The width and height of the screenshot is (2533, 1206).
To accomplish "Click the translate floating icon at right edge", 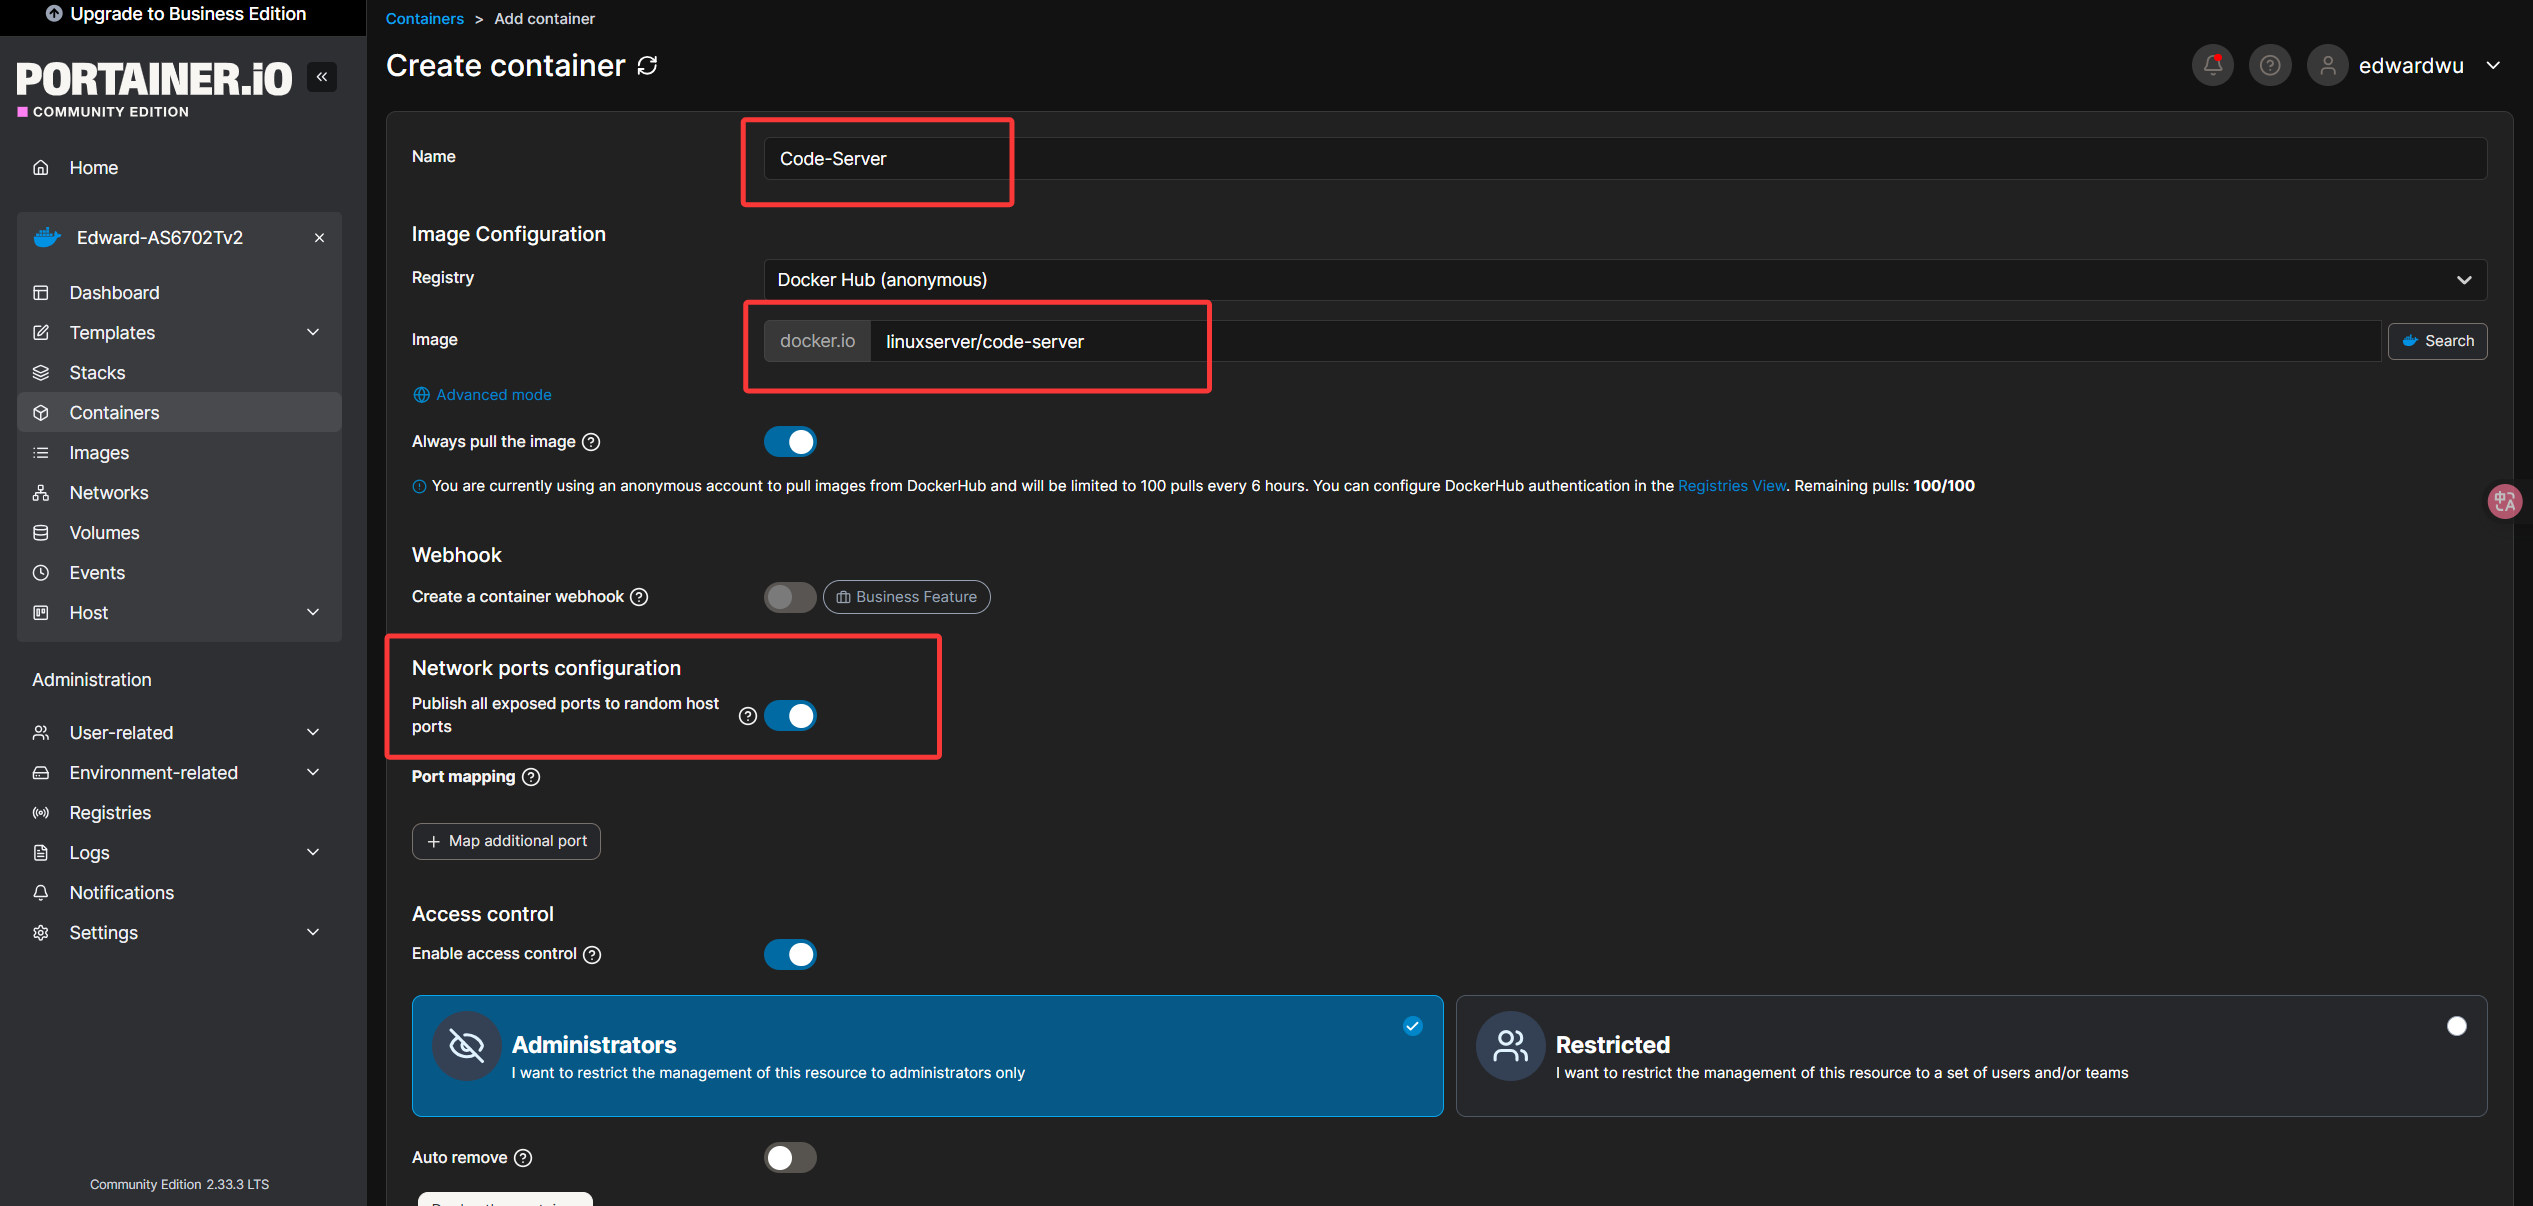I will (2504, 501).
